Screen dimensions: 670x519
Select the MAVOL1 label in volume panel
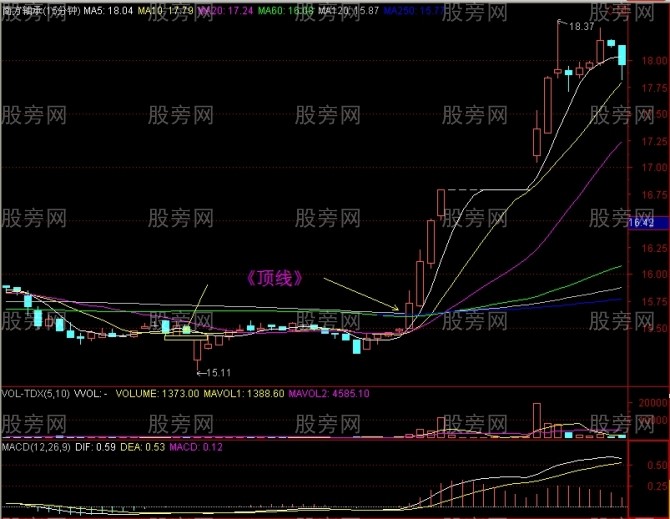point(231,394)
